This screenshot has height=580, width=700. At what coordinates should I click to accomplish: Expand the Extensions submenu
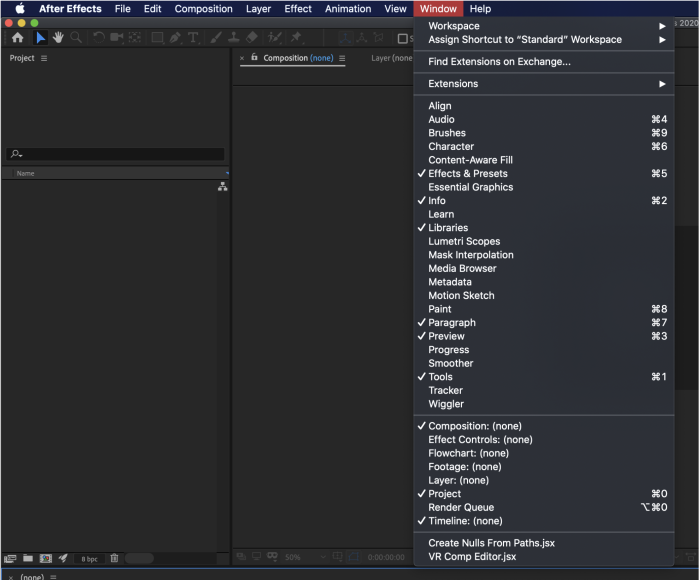[544, 83]
